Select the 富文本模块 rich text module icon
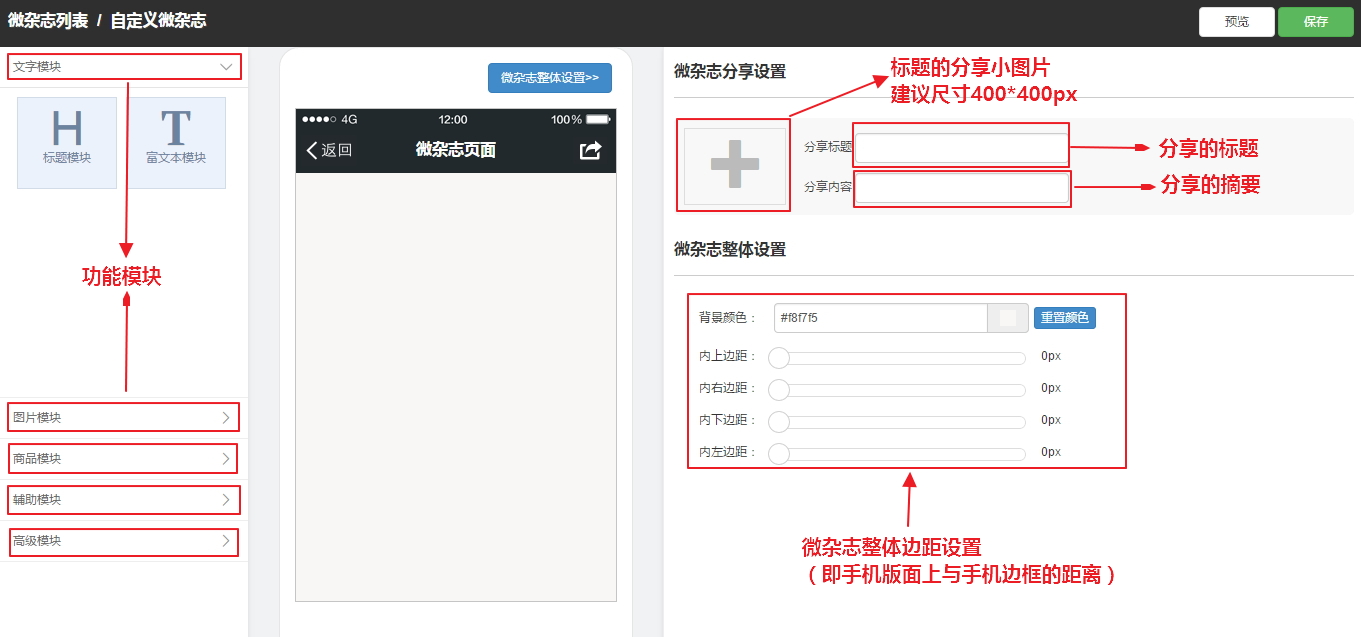Viewport: 1361px width, 637px height. point(176,142)
